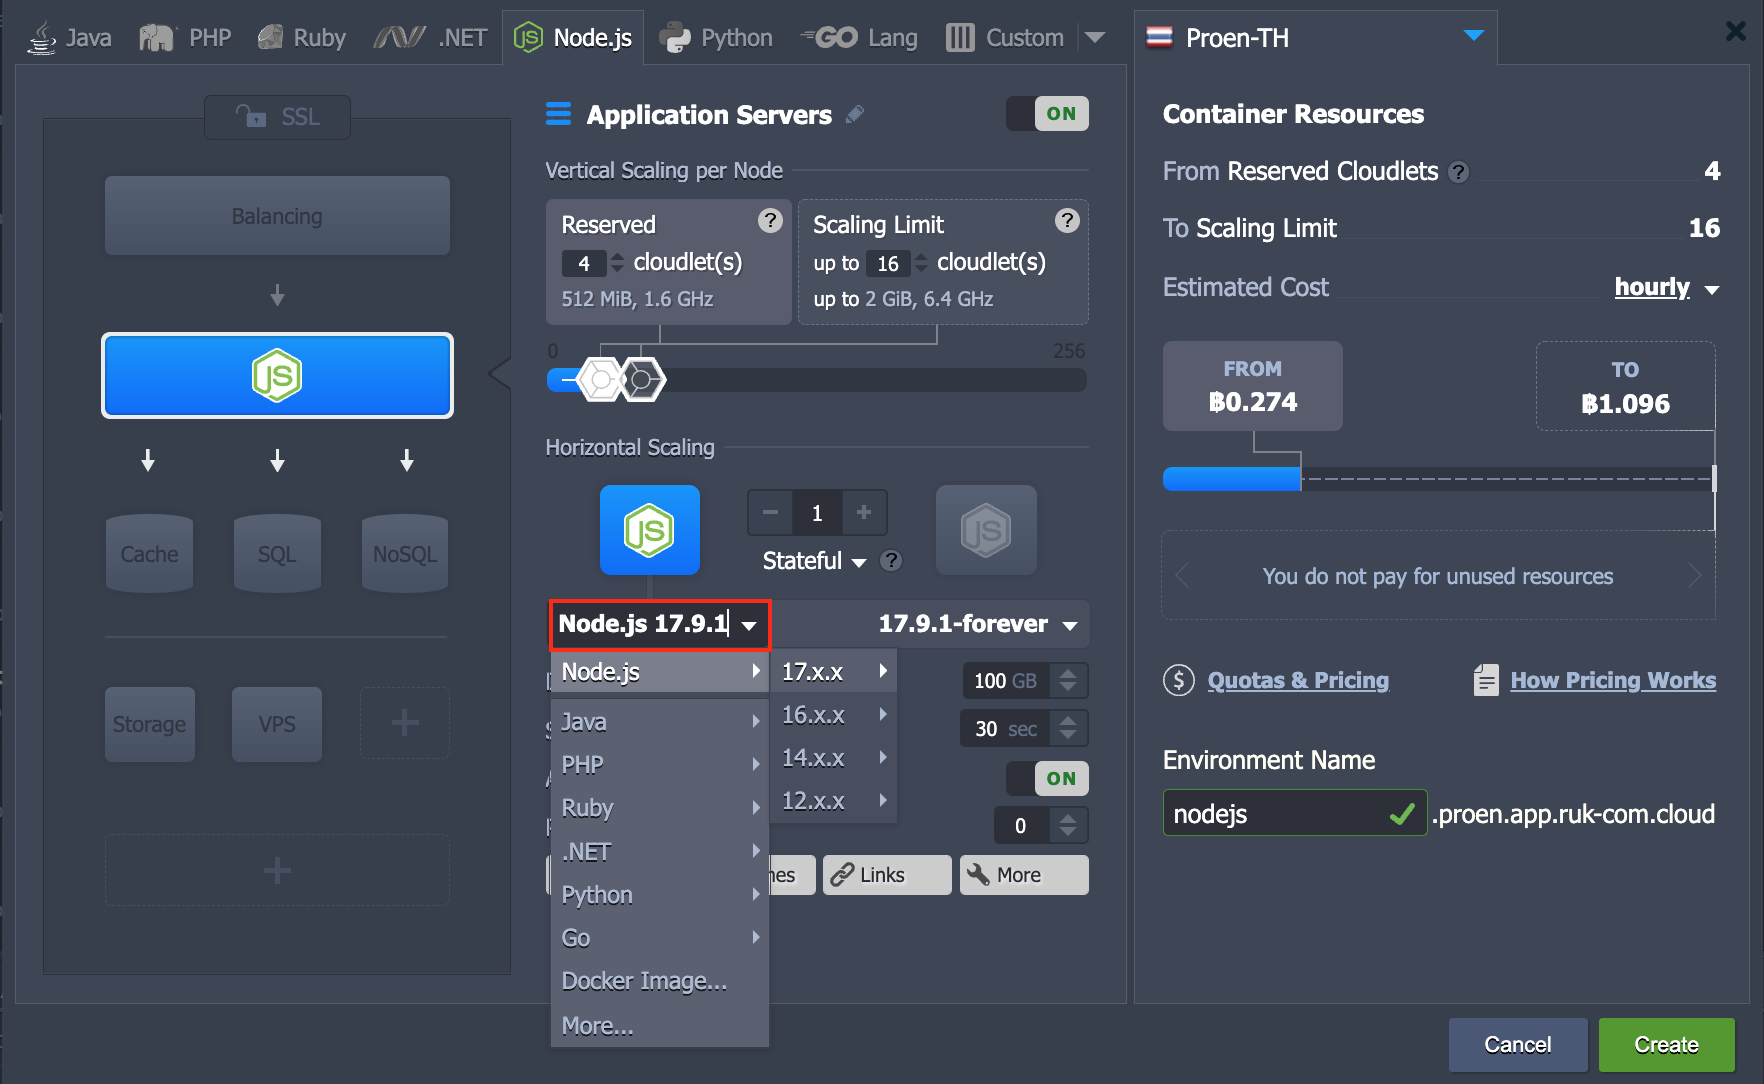Toggle the ON switch below the 30 sec field
Viewport: 1764px width, 1084px height.
click(x=1047, y=778)
